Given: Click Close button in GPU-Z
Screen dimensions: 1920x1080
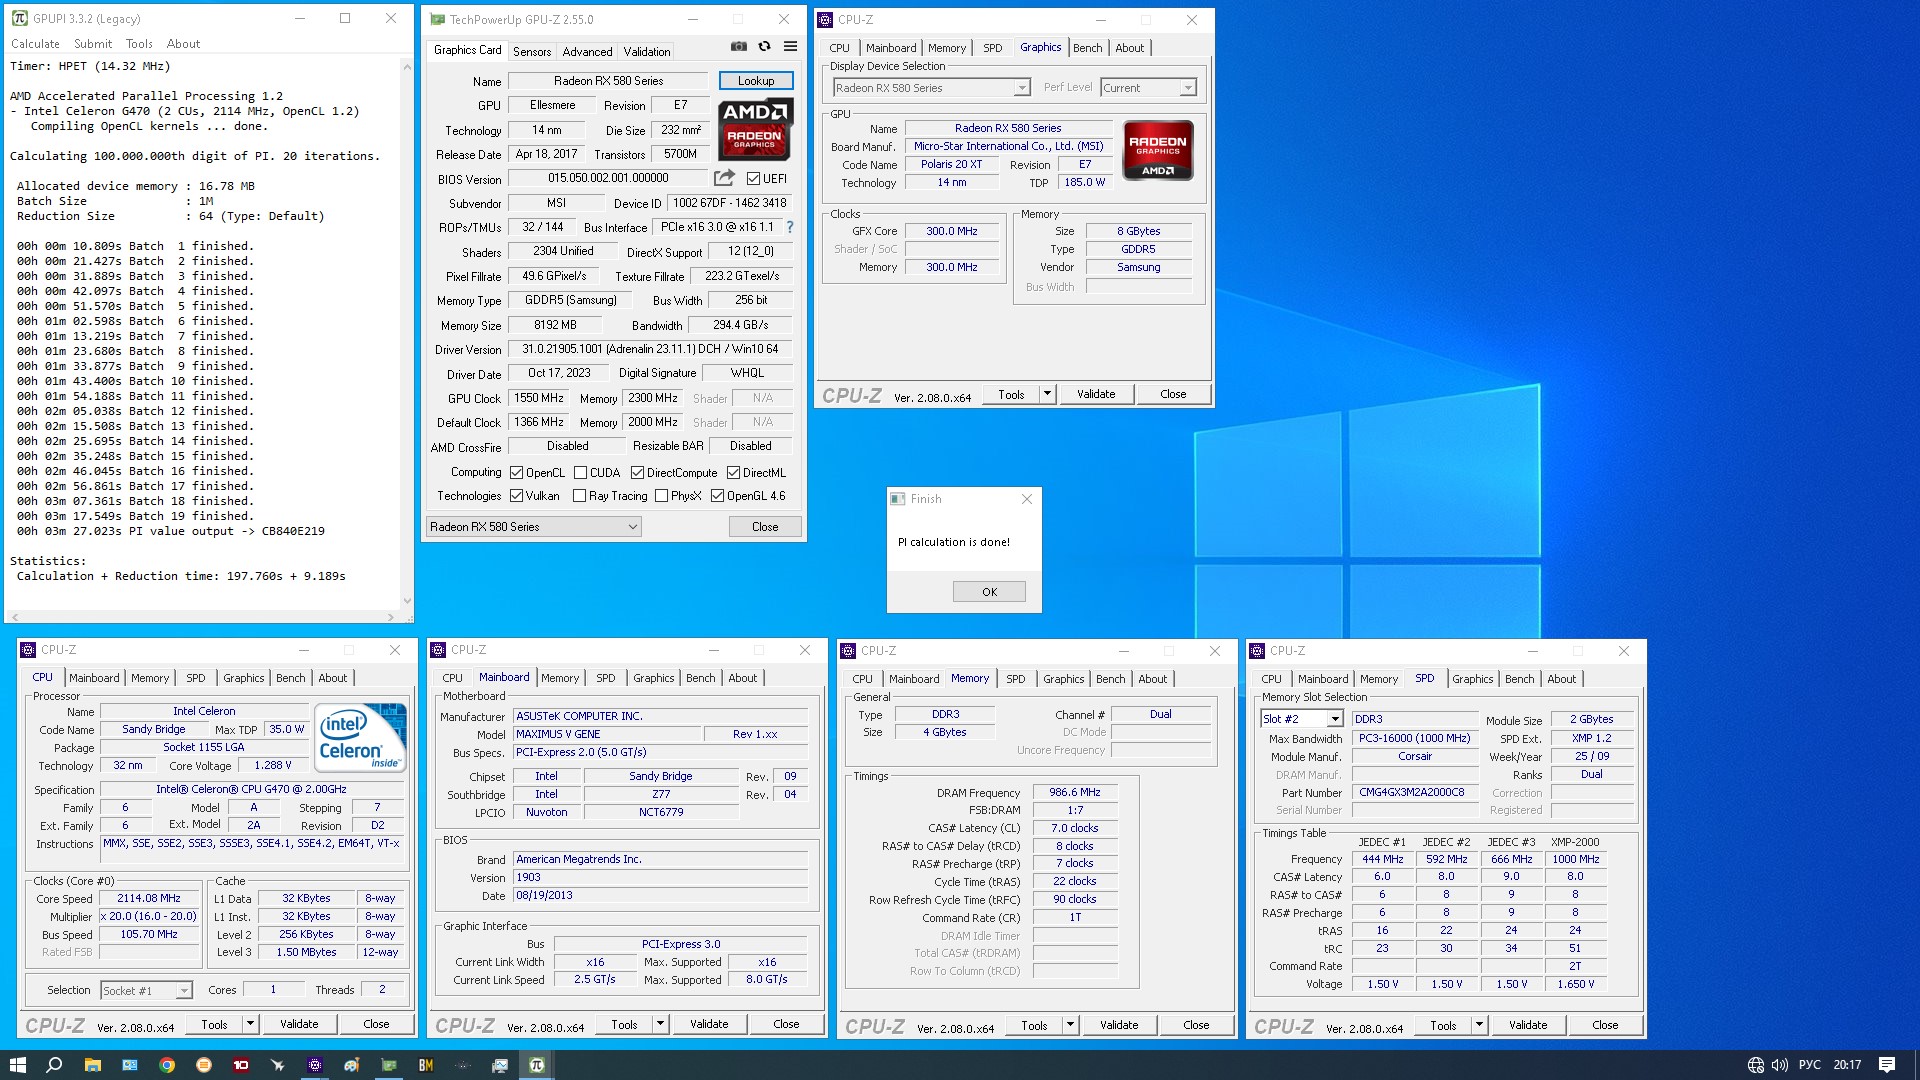Looking at the screenshot, I should (765, 527).
